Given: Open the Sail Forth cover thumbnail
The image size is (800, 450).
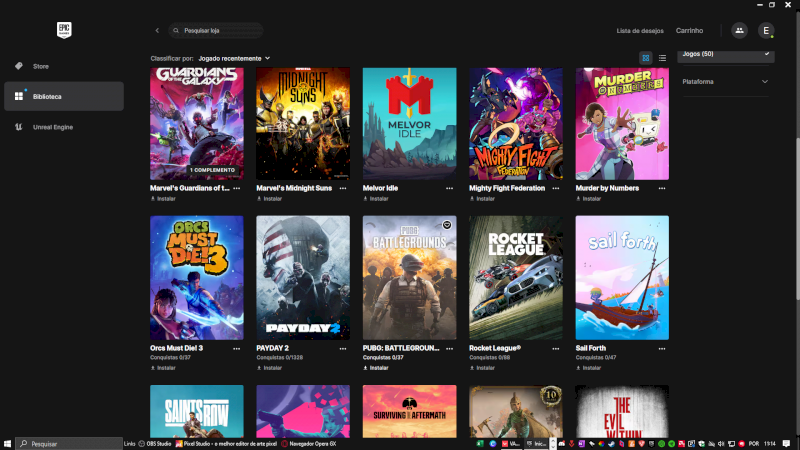Looking at the screenshot, I should pyautogui.click(x=622, y=278).
